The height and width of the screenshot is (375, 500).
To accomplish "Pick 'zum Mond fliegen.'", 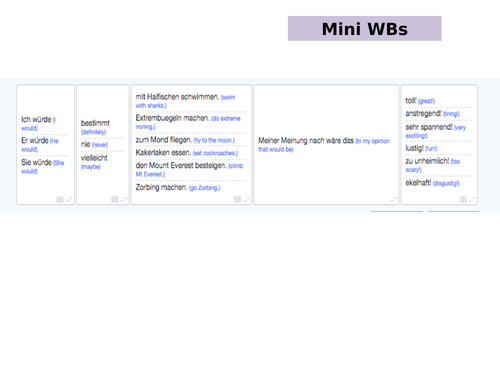I will [164, 140].
